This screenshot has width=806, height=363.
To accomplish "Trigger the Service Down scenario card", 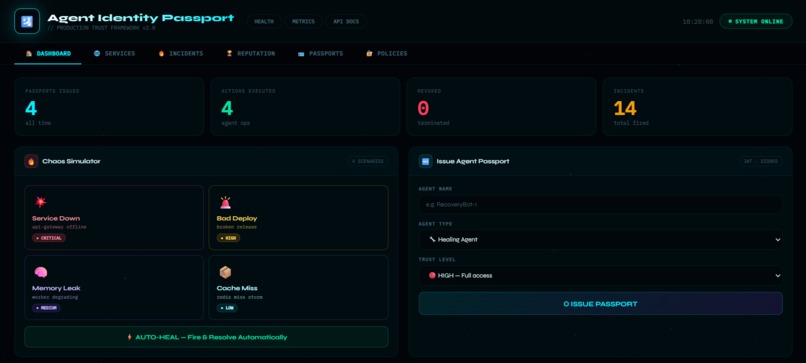I will [x=114, y=217].
